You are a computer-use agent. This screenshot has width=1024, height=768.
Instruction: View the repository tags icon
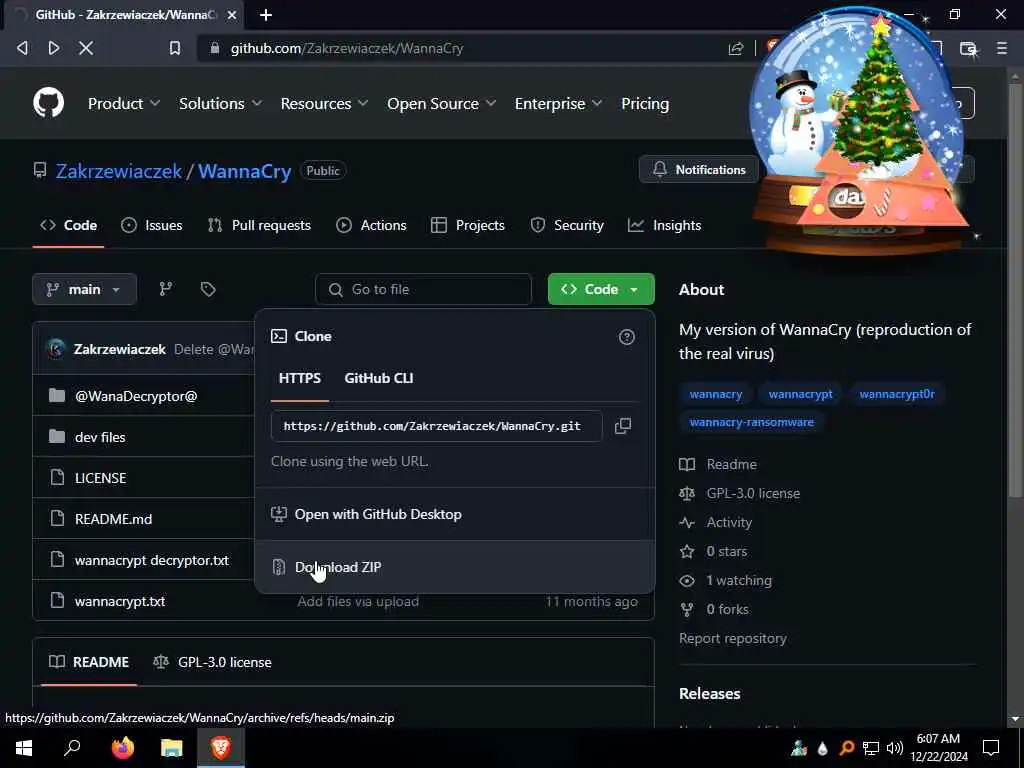point(208,289)
